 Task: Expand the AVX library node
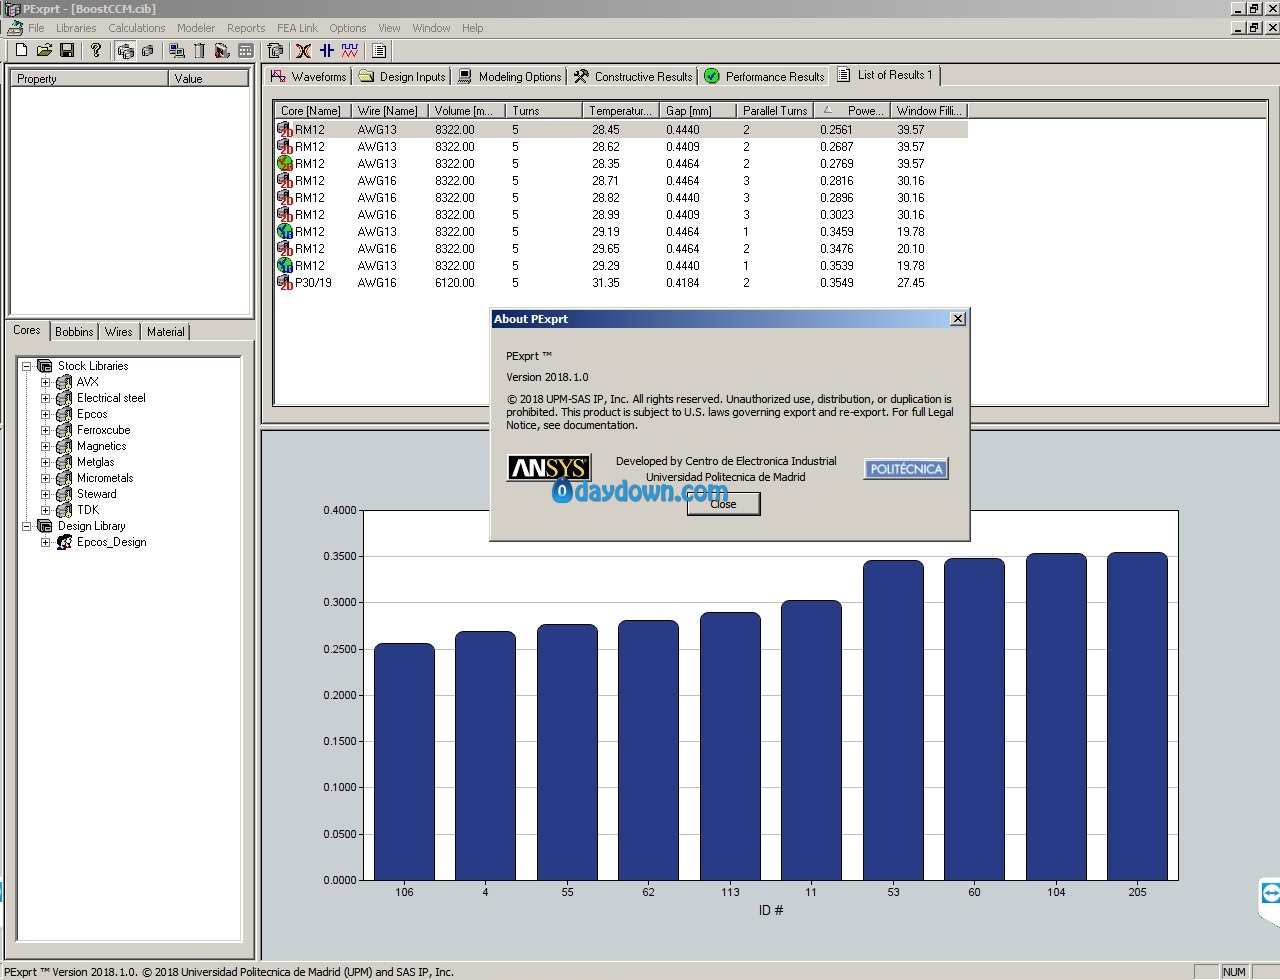45,382
